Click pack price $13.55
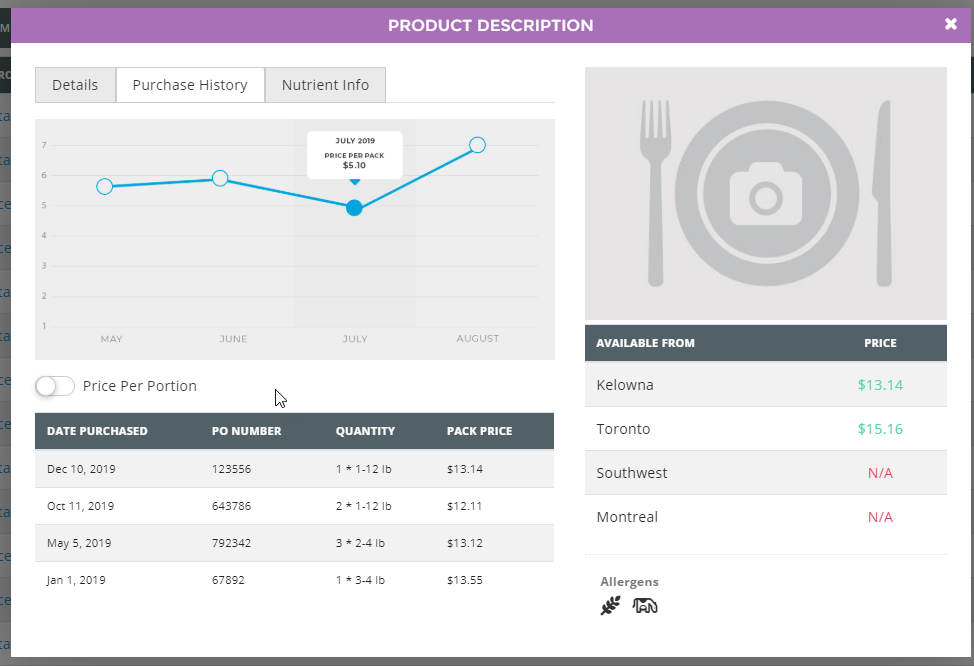 [x=465, y=580]
